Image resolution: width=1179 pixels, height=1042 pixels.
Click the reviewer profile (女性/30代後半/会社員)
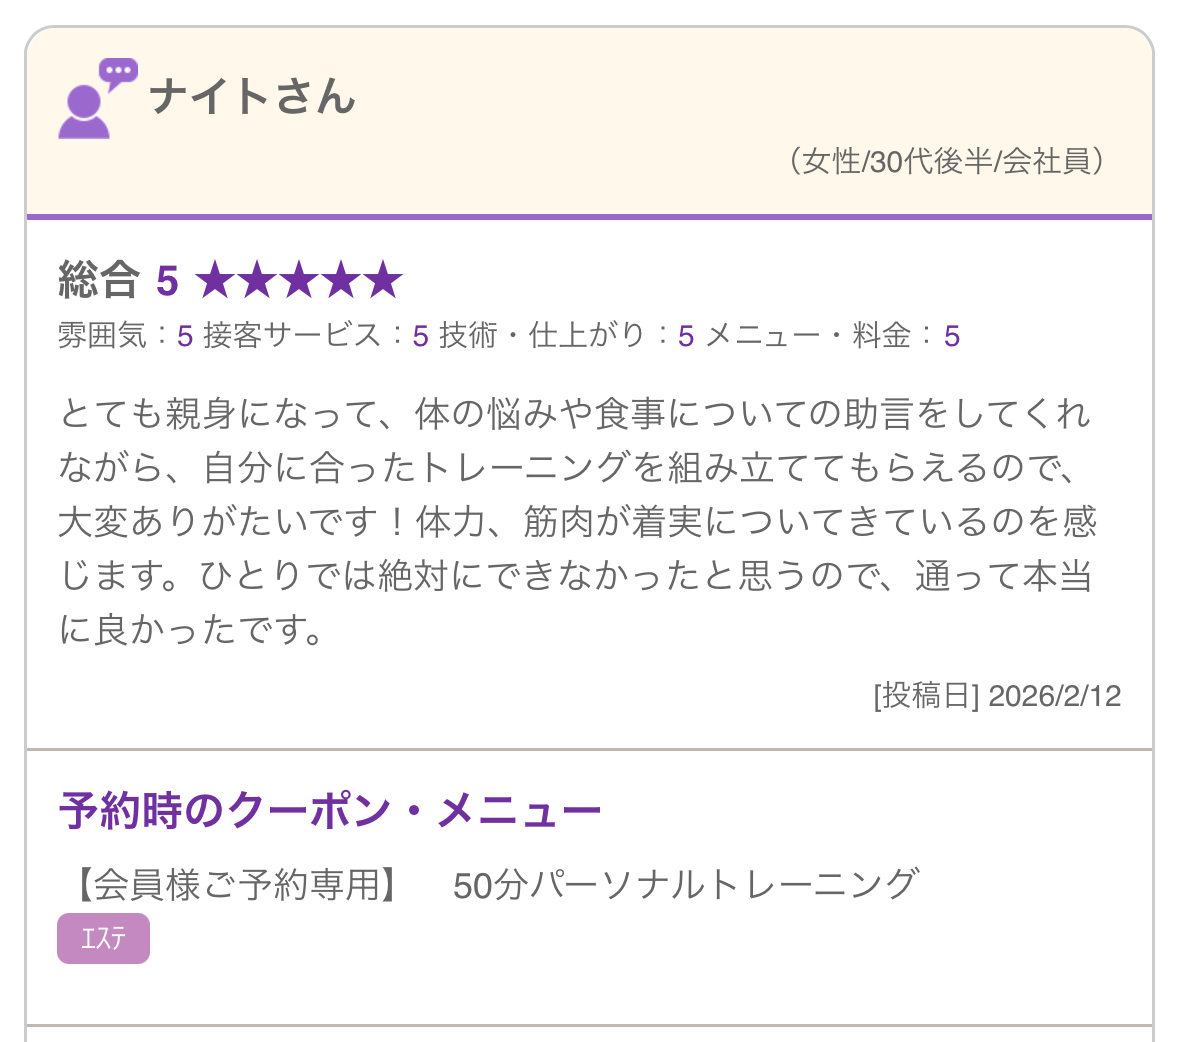click(947, 161)
